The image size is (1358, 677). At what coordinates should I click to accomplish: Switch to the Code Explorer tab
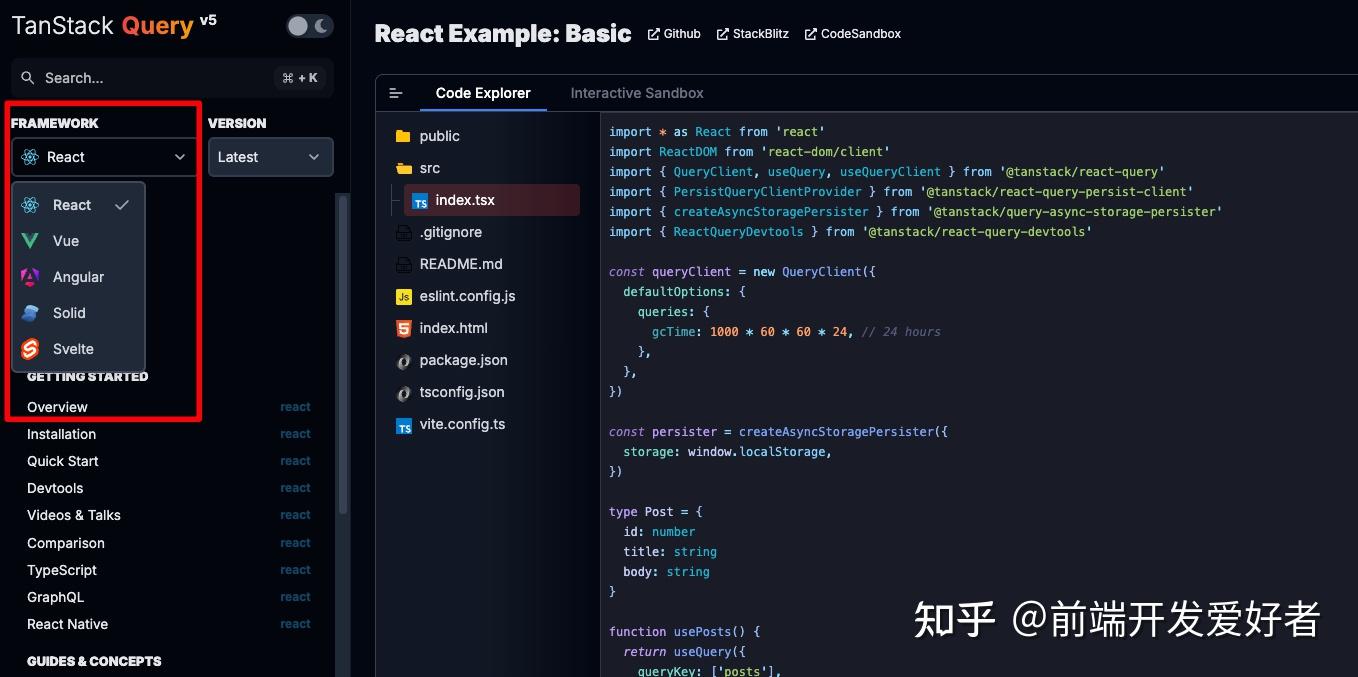tap(483, 93)
